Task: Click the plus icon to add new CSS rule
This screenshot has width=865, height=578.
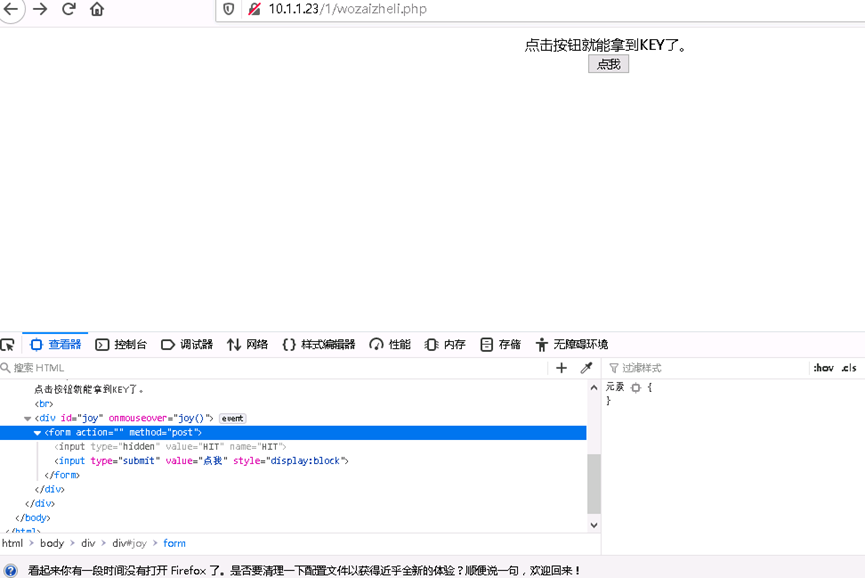Action: pos(561,367)
